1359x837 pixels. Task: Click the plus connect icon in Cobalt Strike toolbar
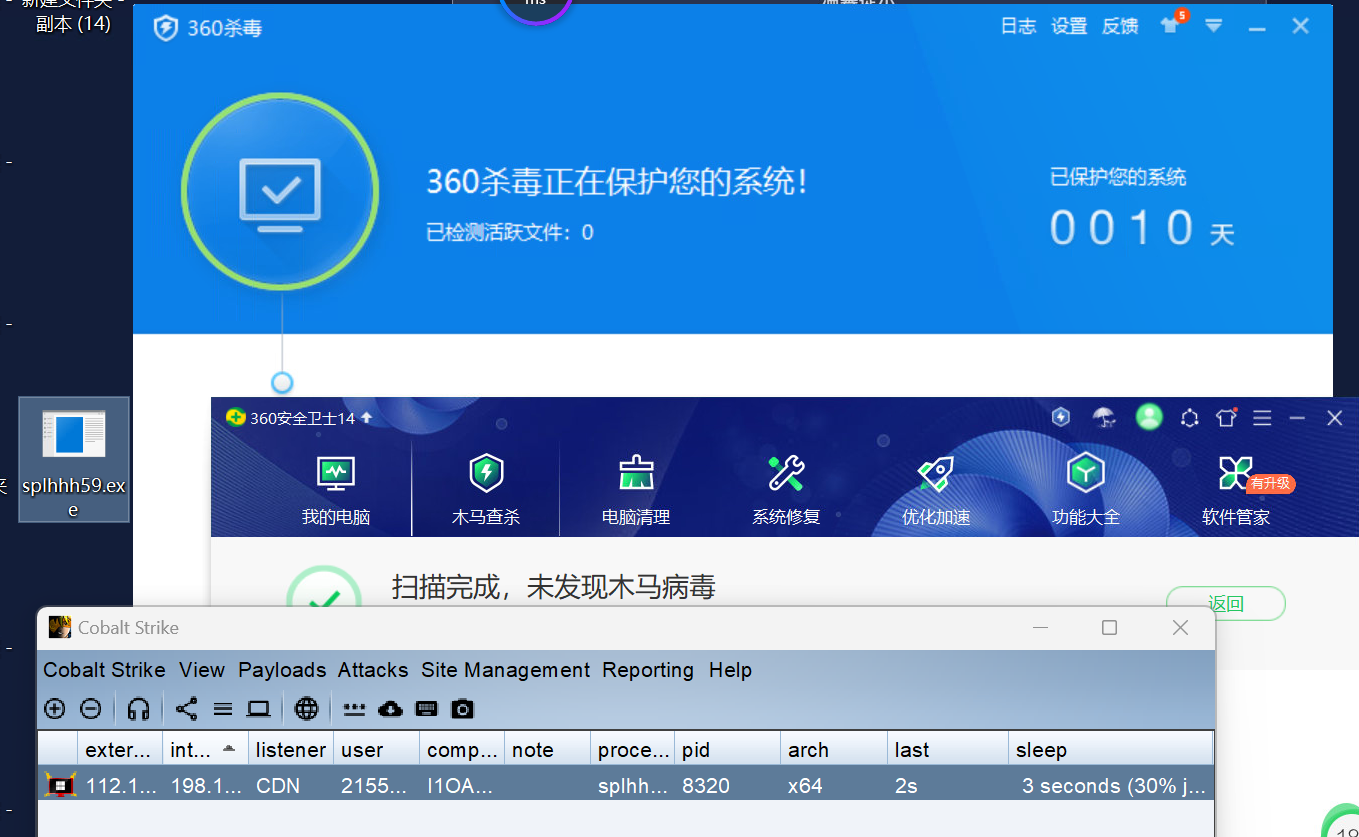click(x=55, y=709)
